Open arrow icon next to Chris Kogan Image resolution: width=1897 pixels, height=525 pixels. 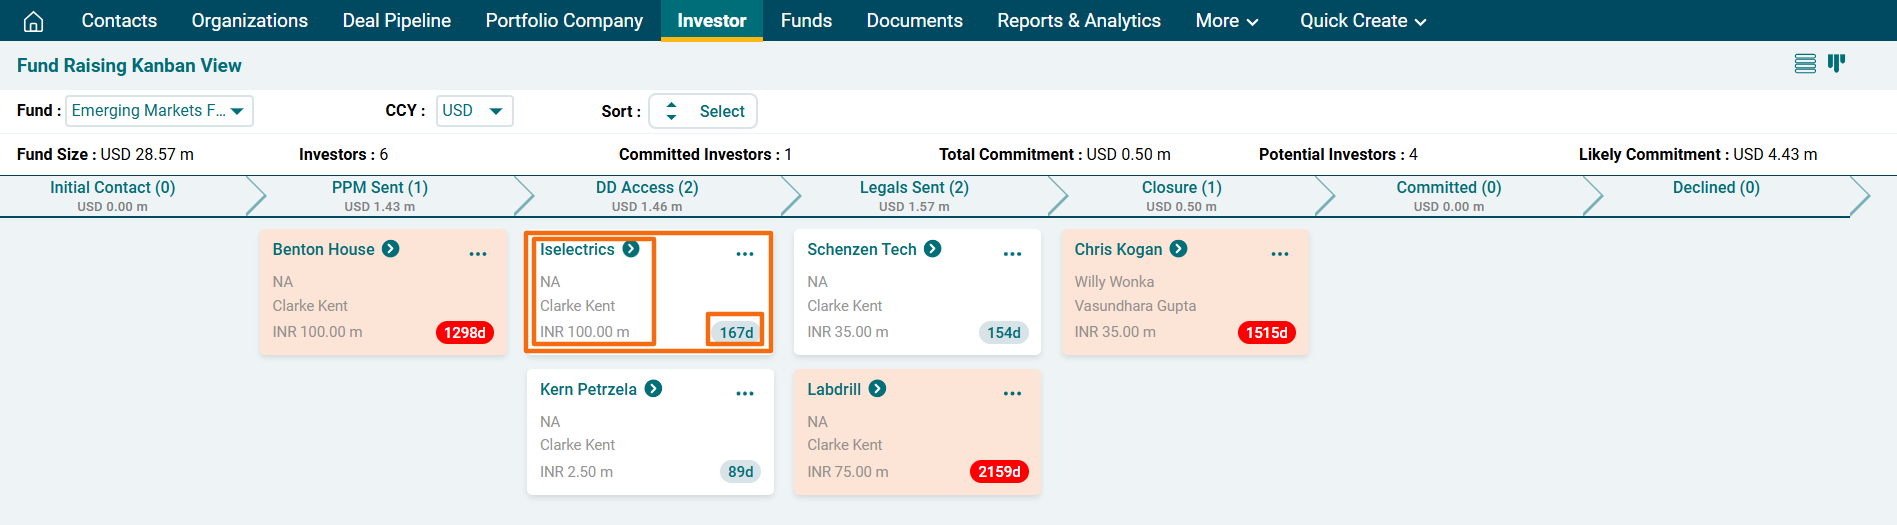click(1179, 249)
